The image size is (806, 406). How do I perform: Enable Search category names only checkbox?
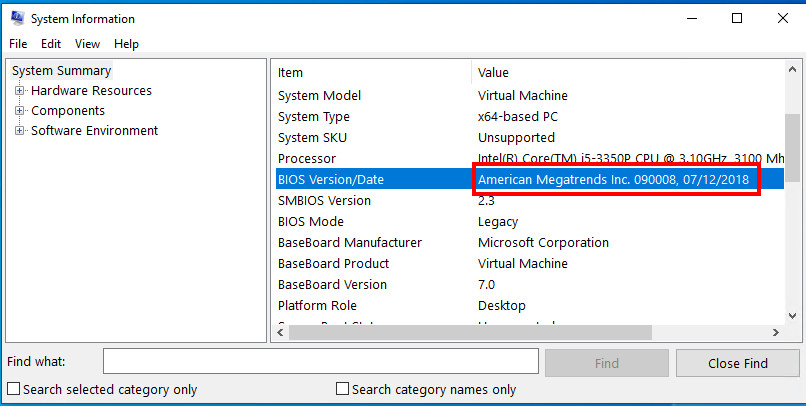click(x=343, y=389)
